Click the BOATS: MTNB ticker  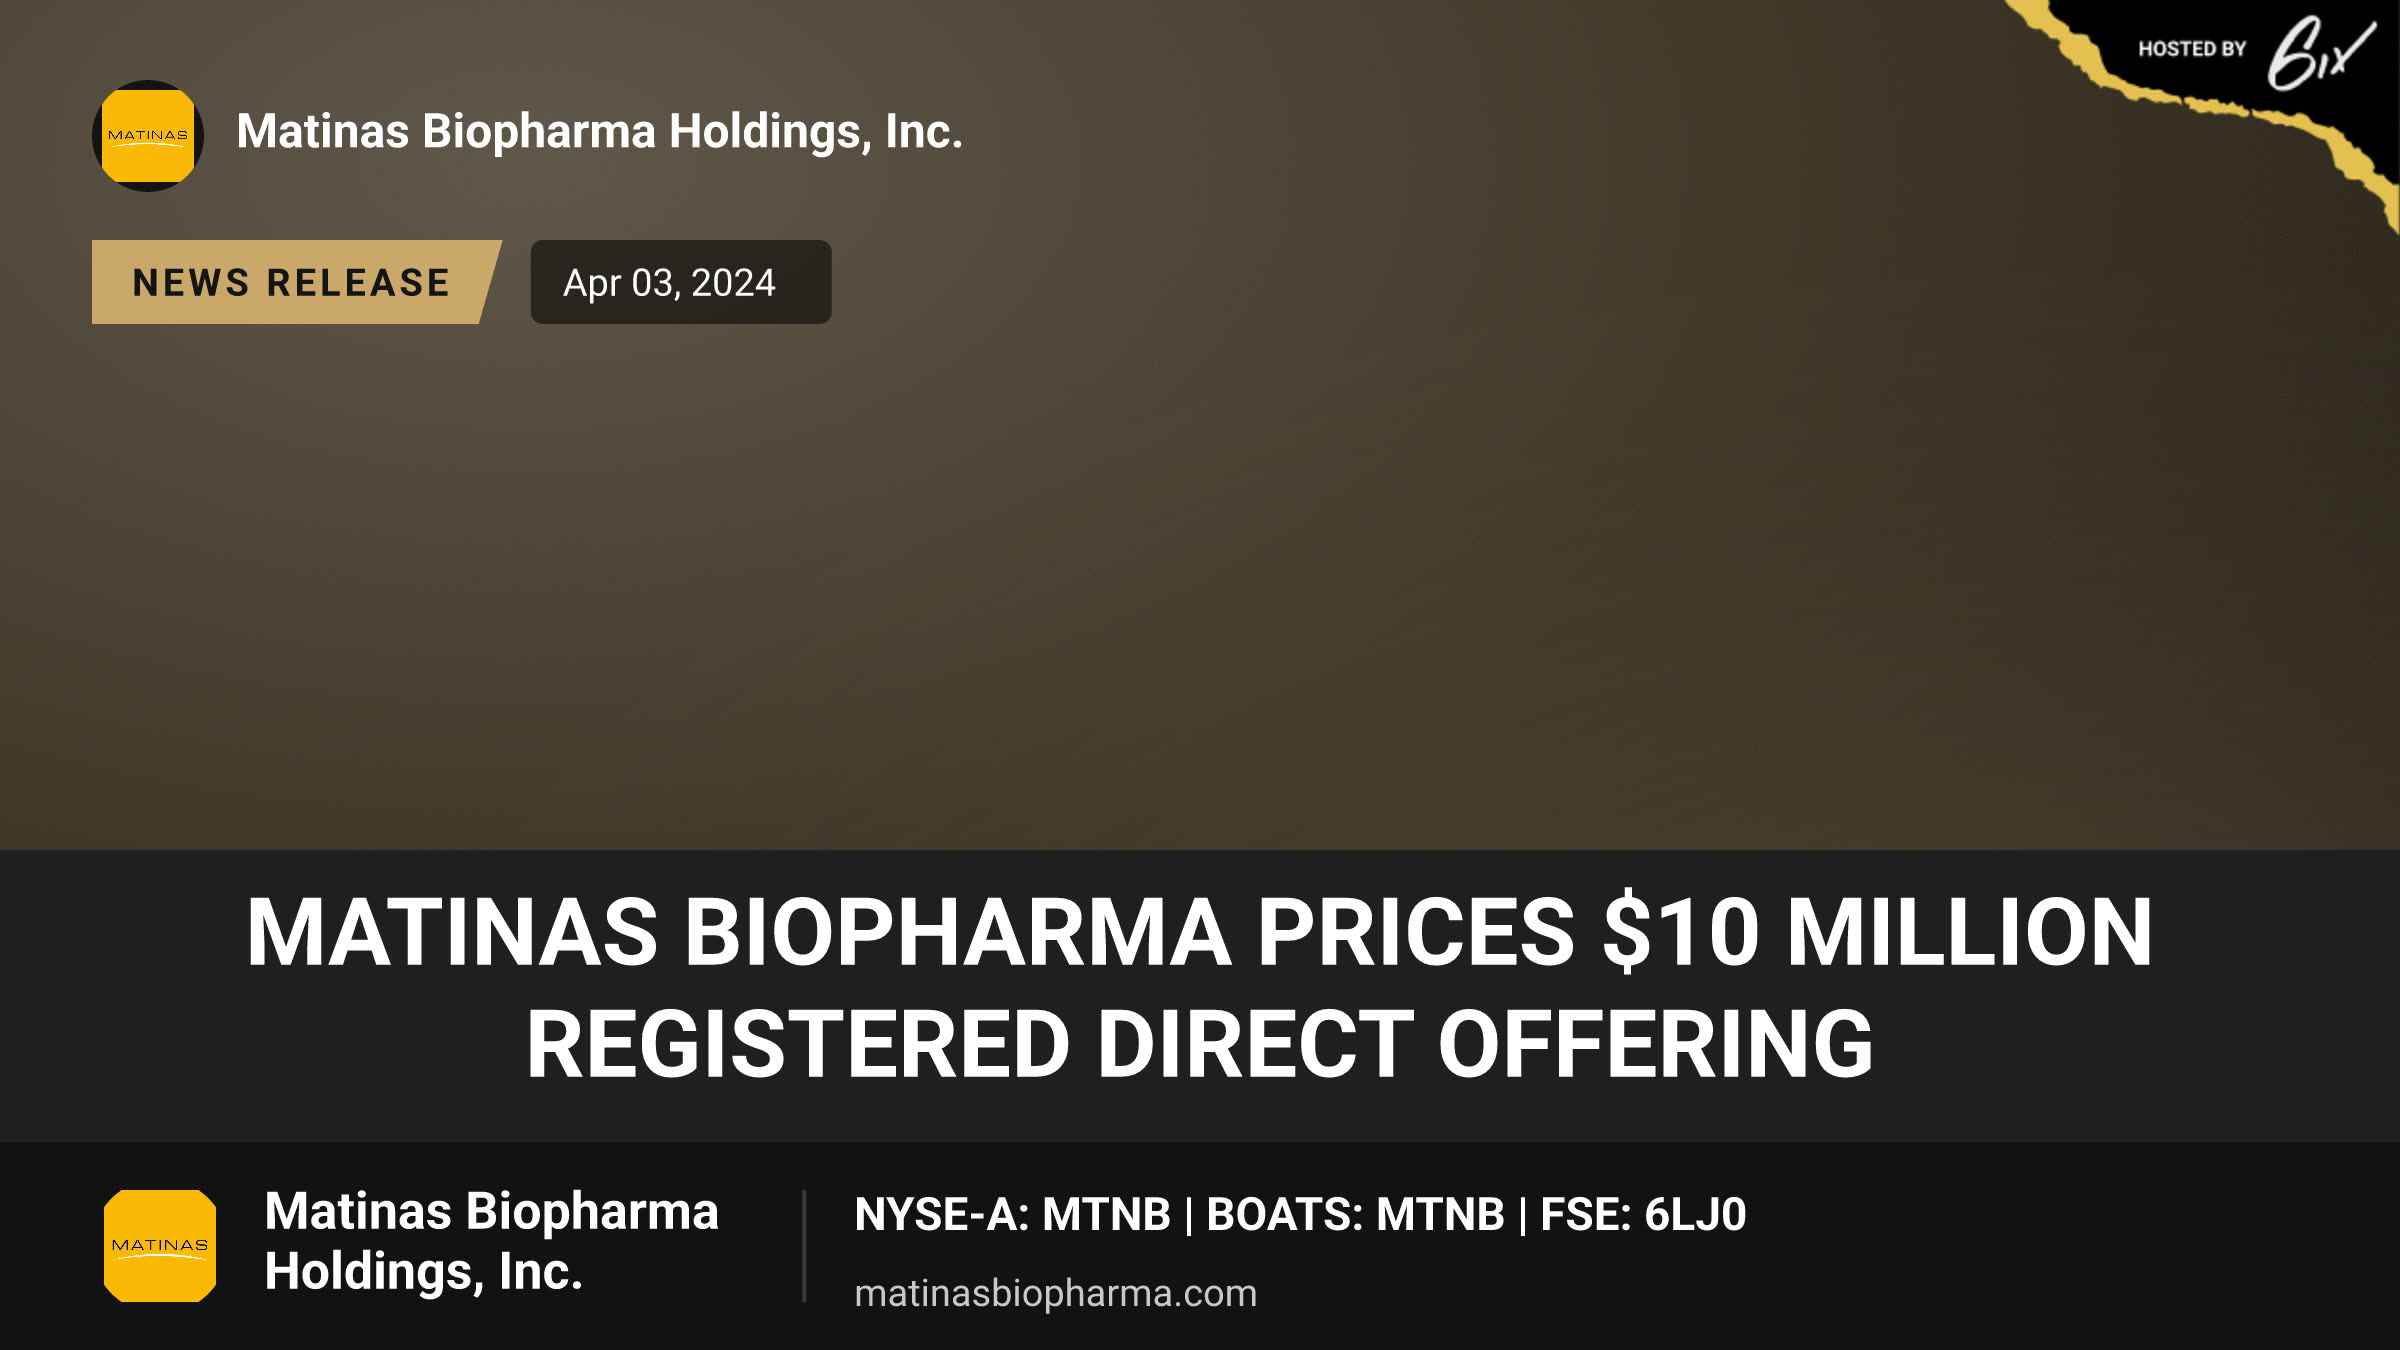(x=1355, y=1215)
